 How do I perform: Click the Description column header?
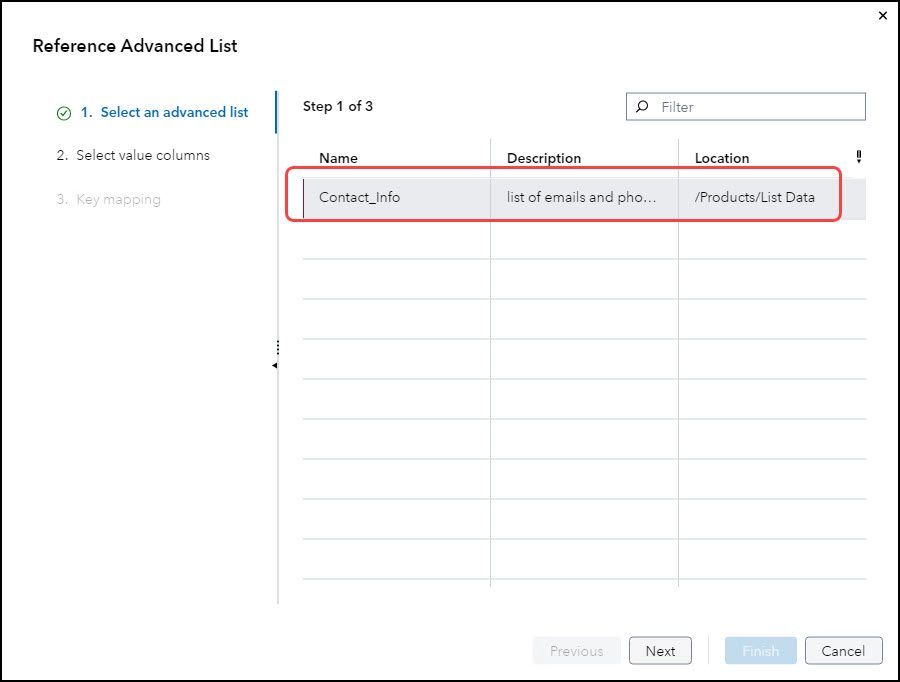[544, 158]
